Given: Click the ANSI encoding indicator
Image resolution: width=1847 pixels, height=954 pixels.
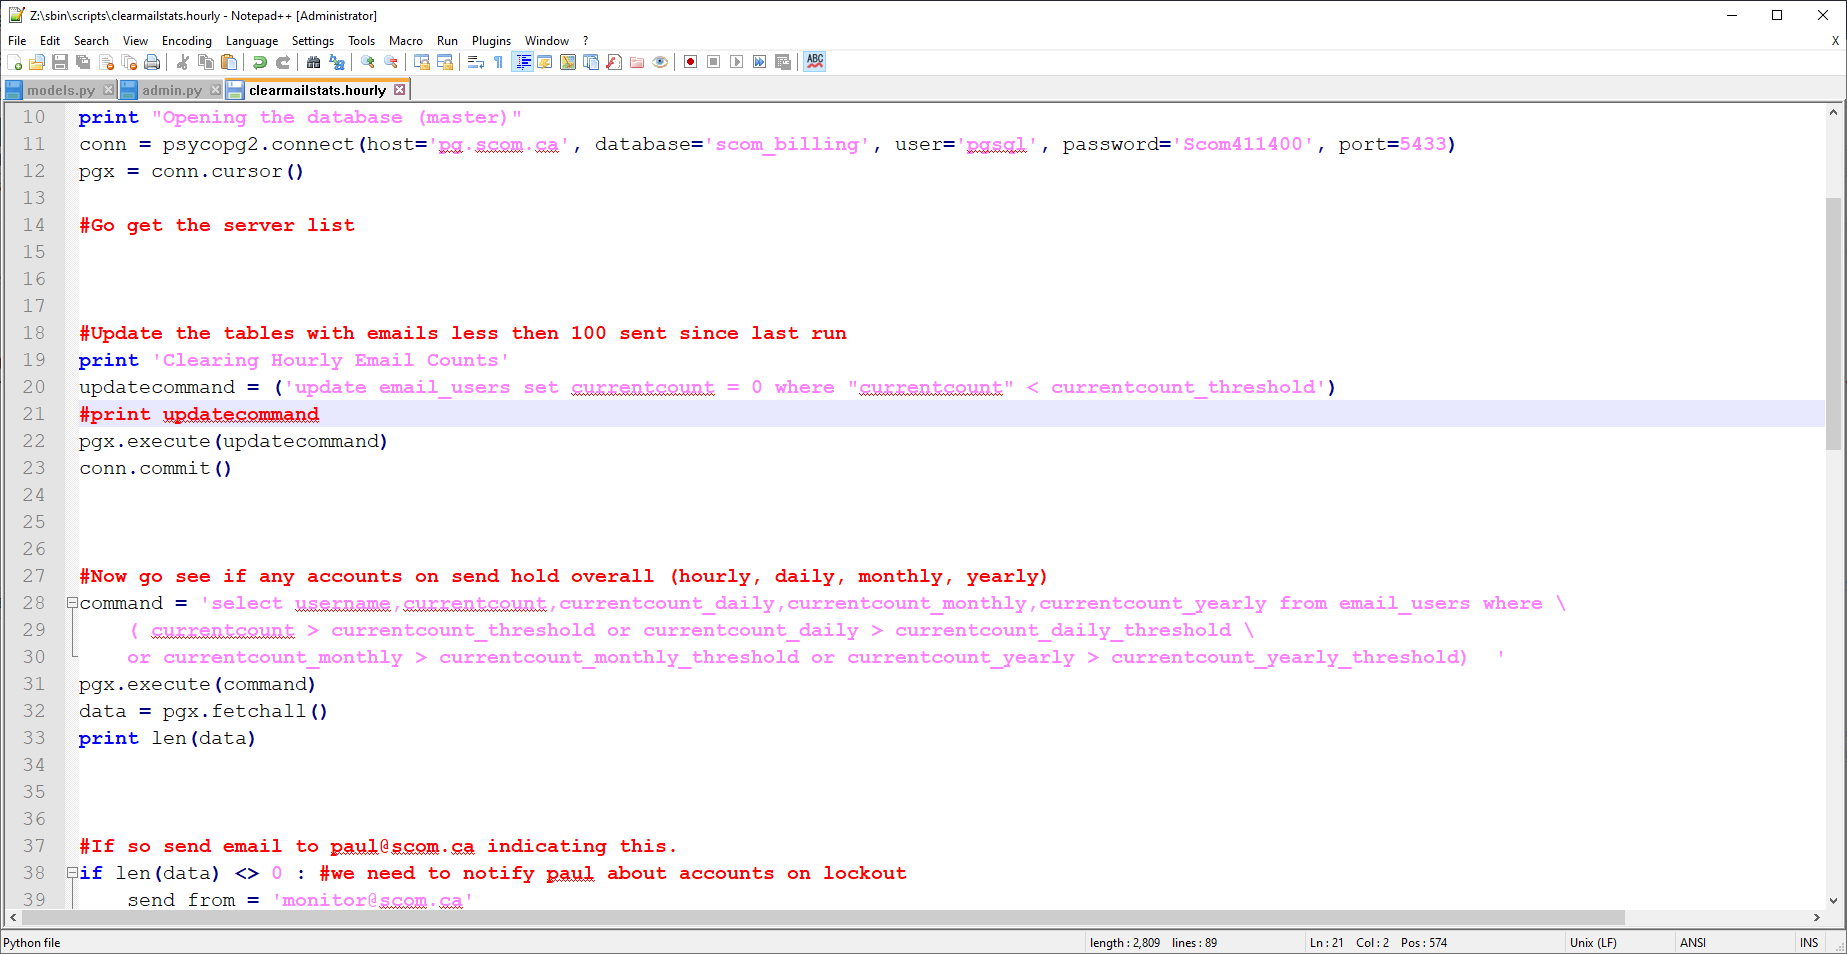Looking at the screenshot, I should 1692,942.
